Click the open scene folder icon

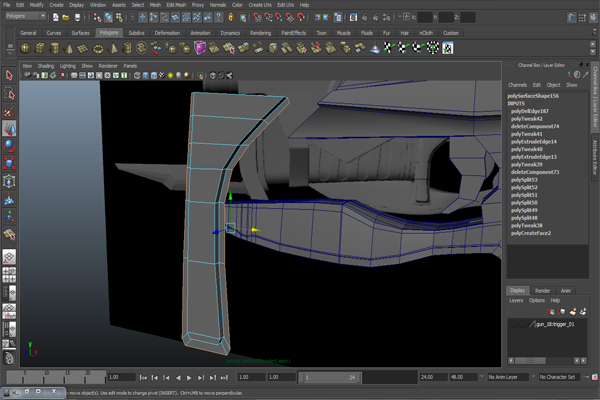point(66,17)
